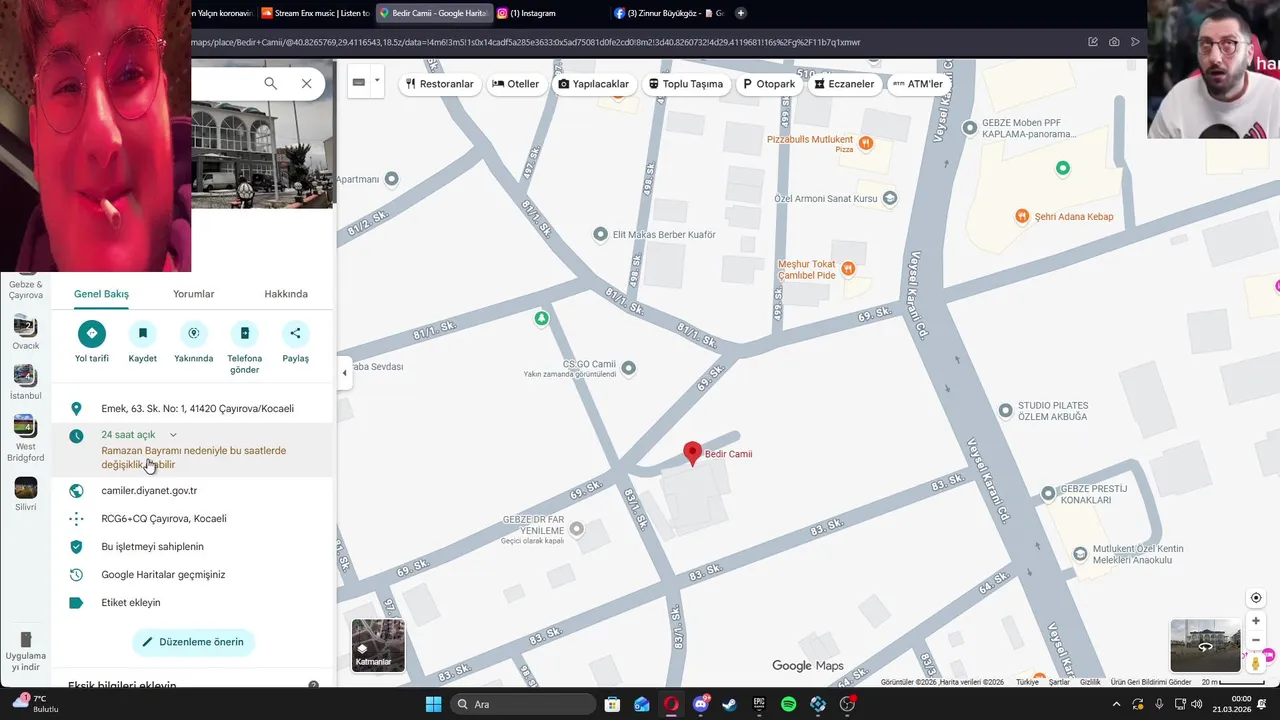Zoom in with the plus button
This screenshot has height=720, width=1280.
point(1256,621)
